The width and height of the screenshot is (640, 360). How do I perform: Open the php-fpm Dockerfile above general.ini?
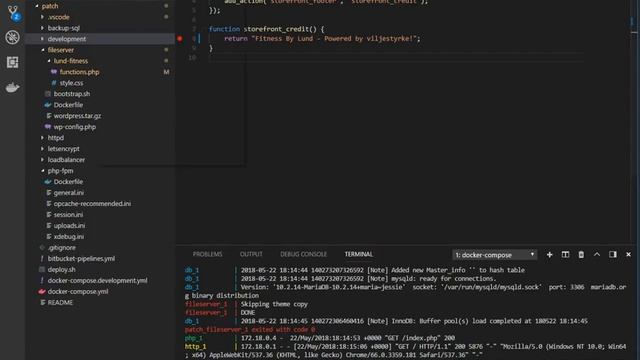68,182
